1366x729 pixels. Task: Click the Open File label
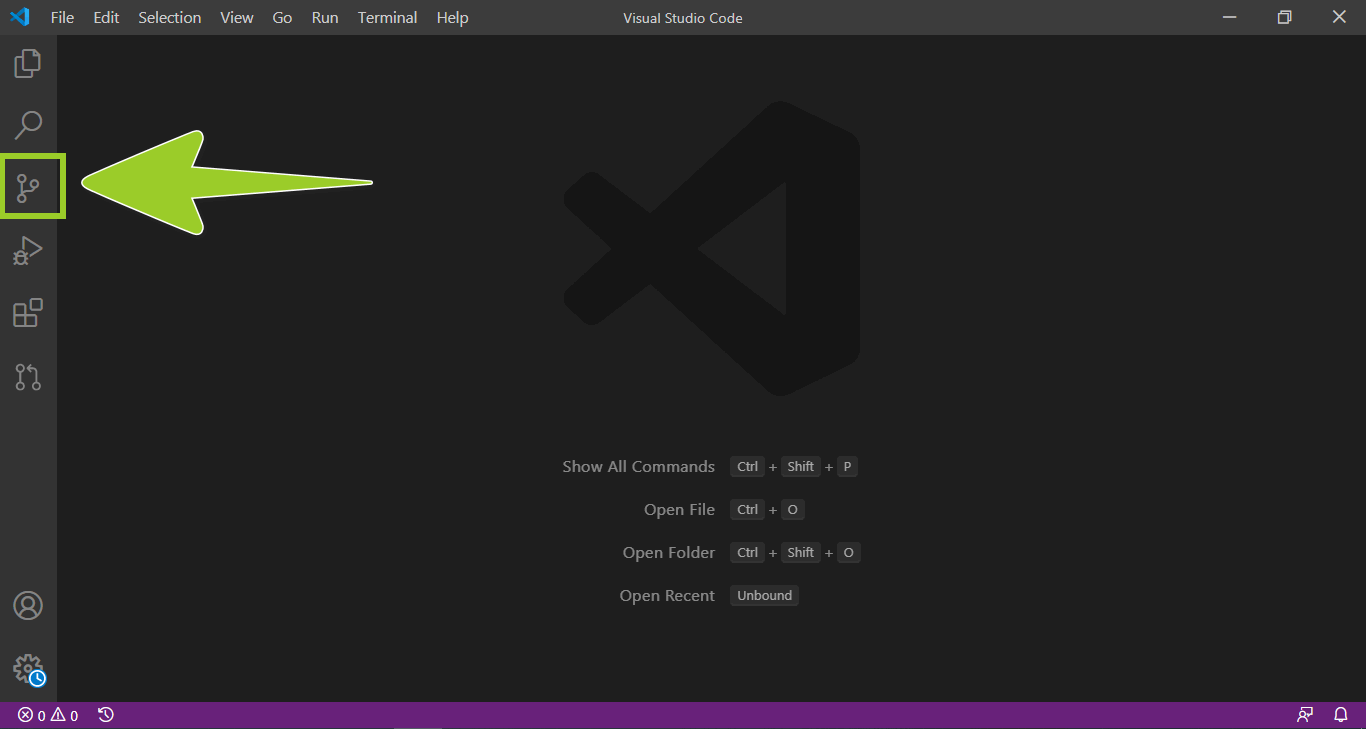(679, 510)
